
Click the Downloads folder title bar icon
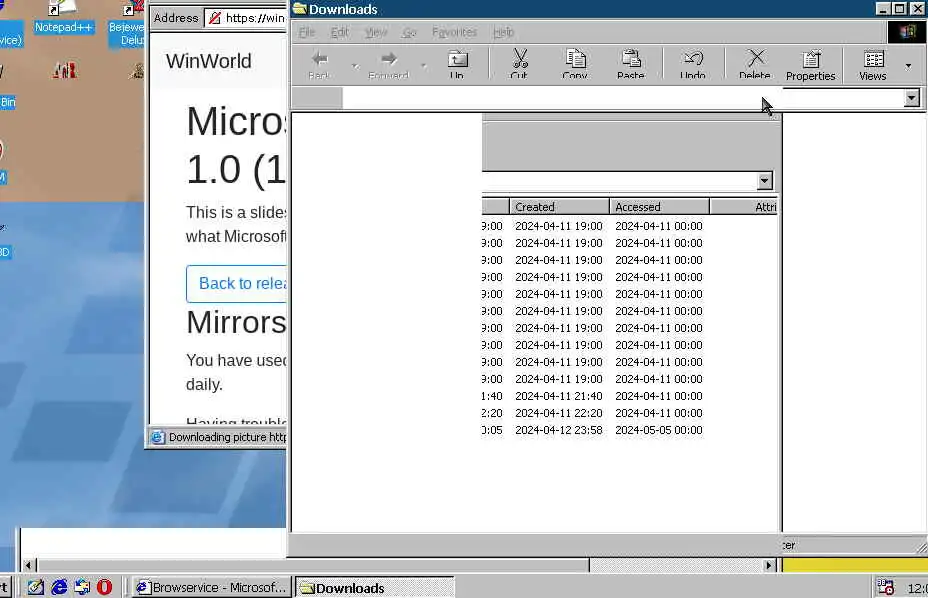tap(299, 8)
